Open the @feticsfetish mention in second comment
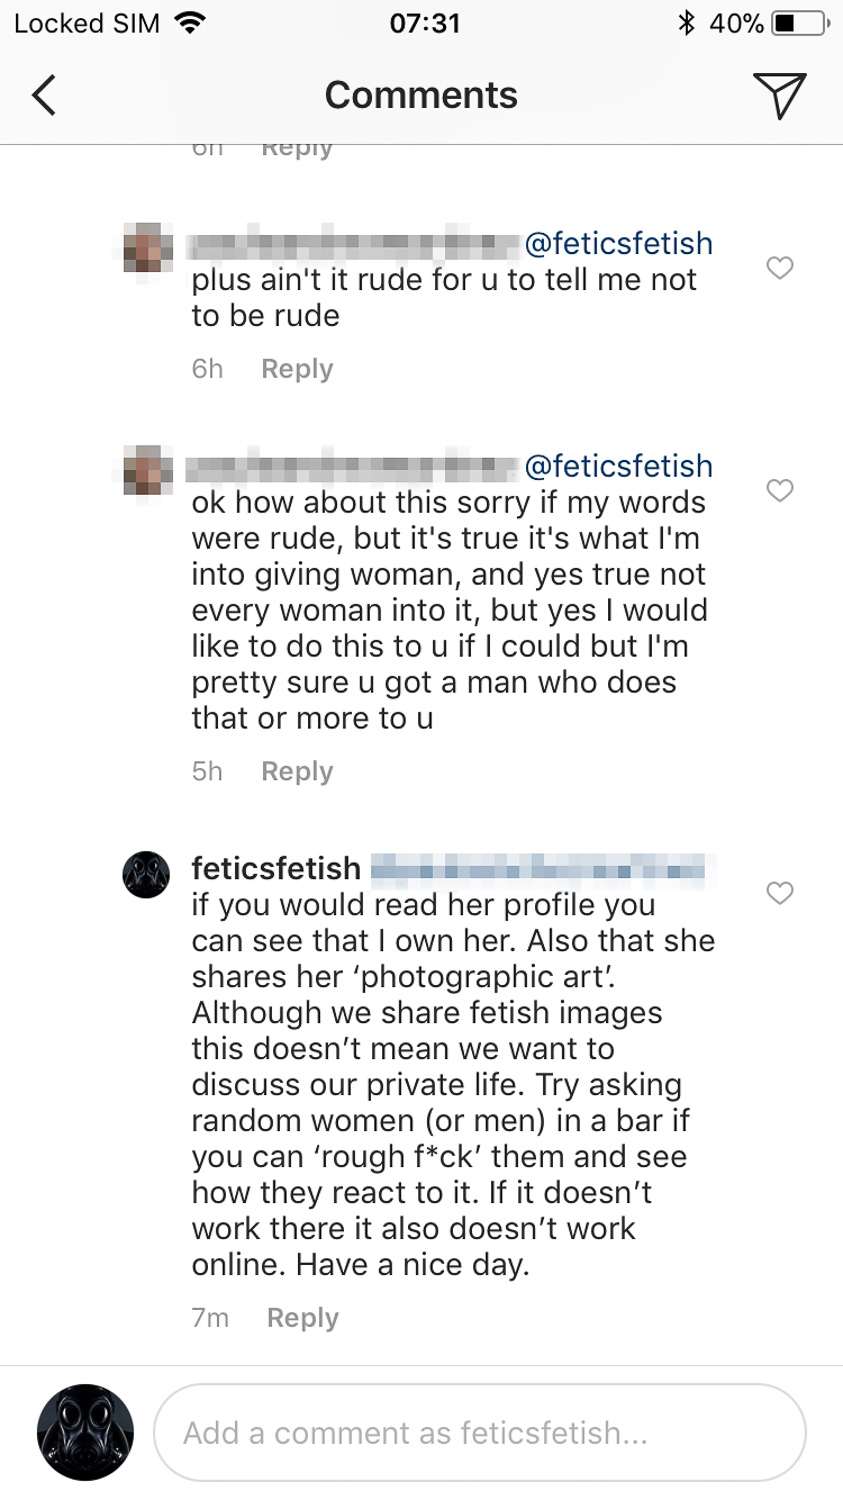The width and height of the screenshot is (843, 1500). (x=618, y=467)
